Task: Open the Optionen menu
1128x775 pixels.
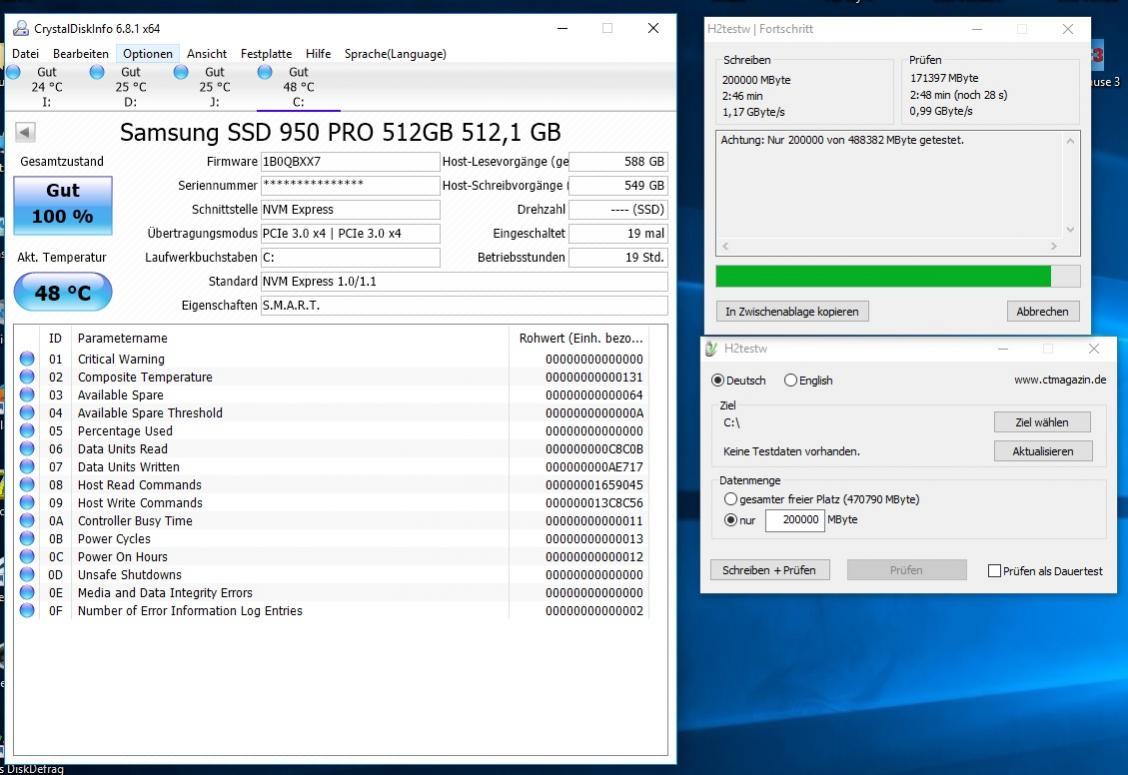Action: pyautogui.click(x=147, y=54)
